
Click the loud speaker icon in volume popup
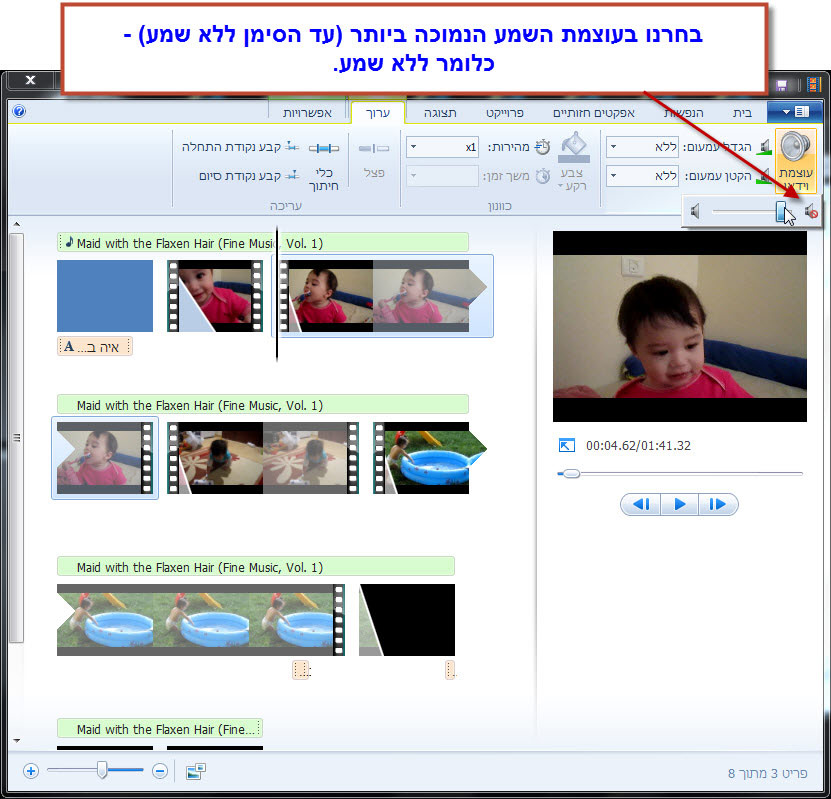[x=695, y=212]
